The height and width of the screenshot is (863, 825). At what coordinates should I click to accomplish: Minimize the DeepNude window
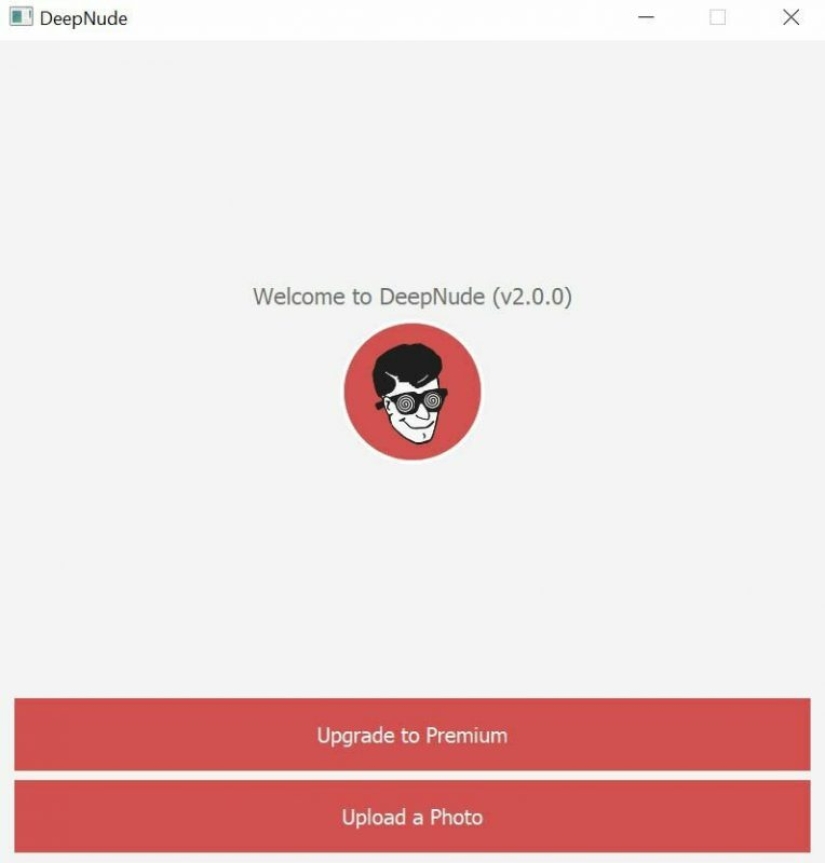tap(646, 17)
